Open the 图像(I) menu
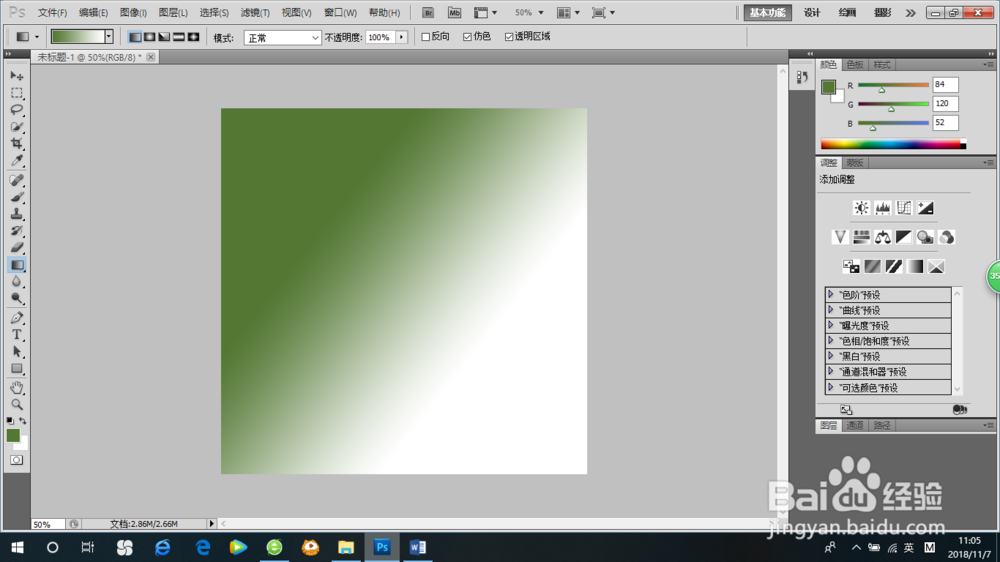The image size is (1000, 562). point(133,13)
